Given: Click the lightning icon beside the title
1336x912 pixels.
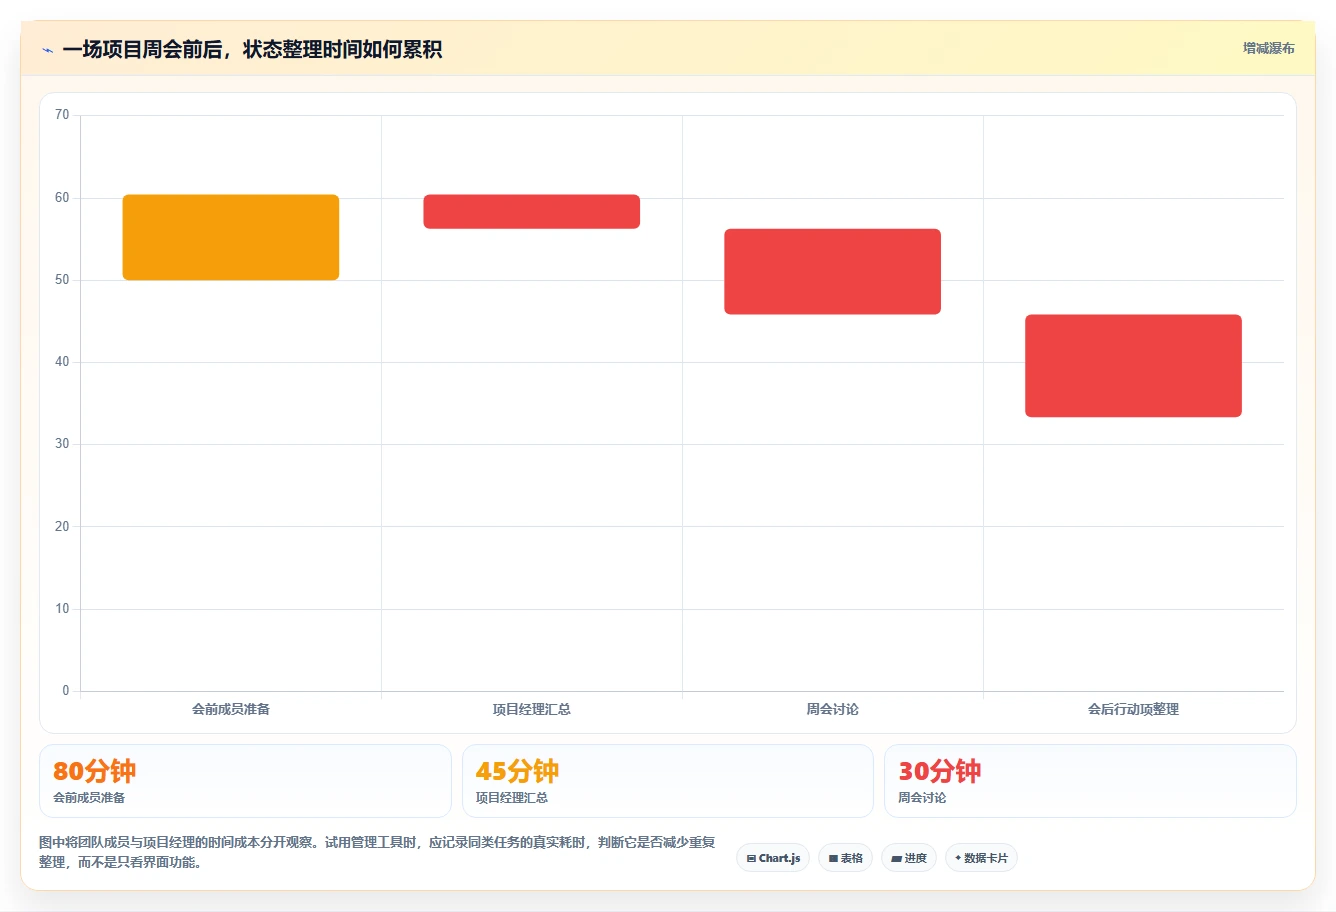Looking at the screenshot, I should coord(47,50).
